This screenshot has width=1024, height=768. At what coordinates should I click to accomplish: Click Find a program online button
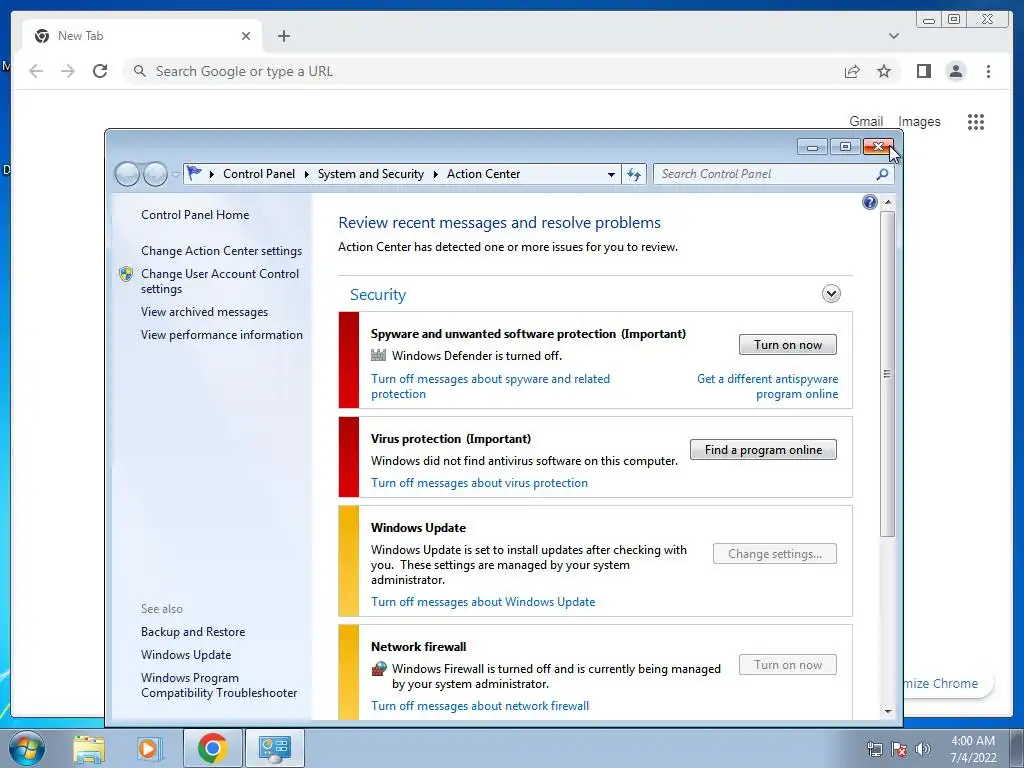click(763, 449)
